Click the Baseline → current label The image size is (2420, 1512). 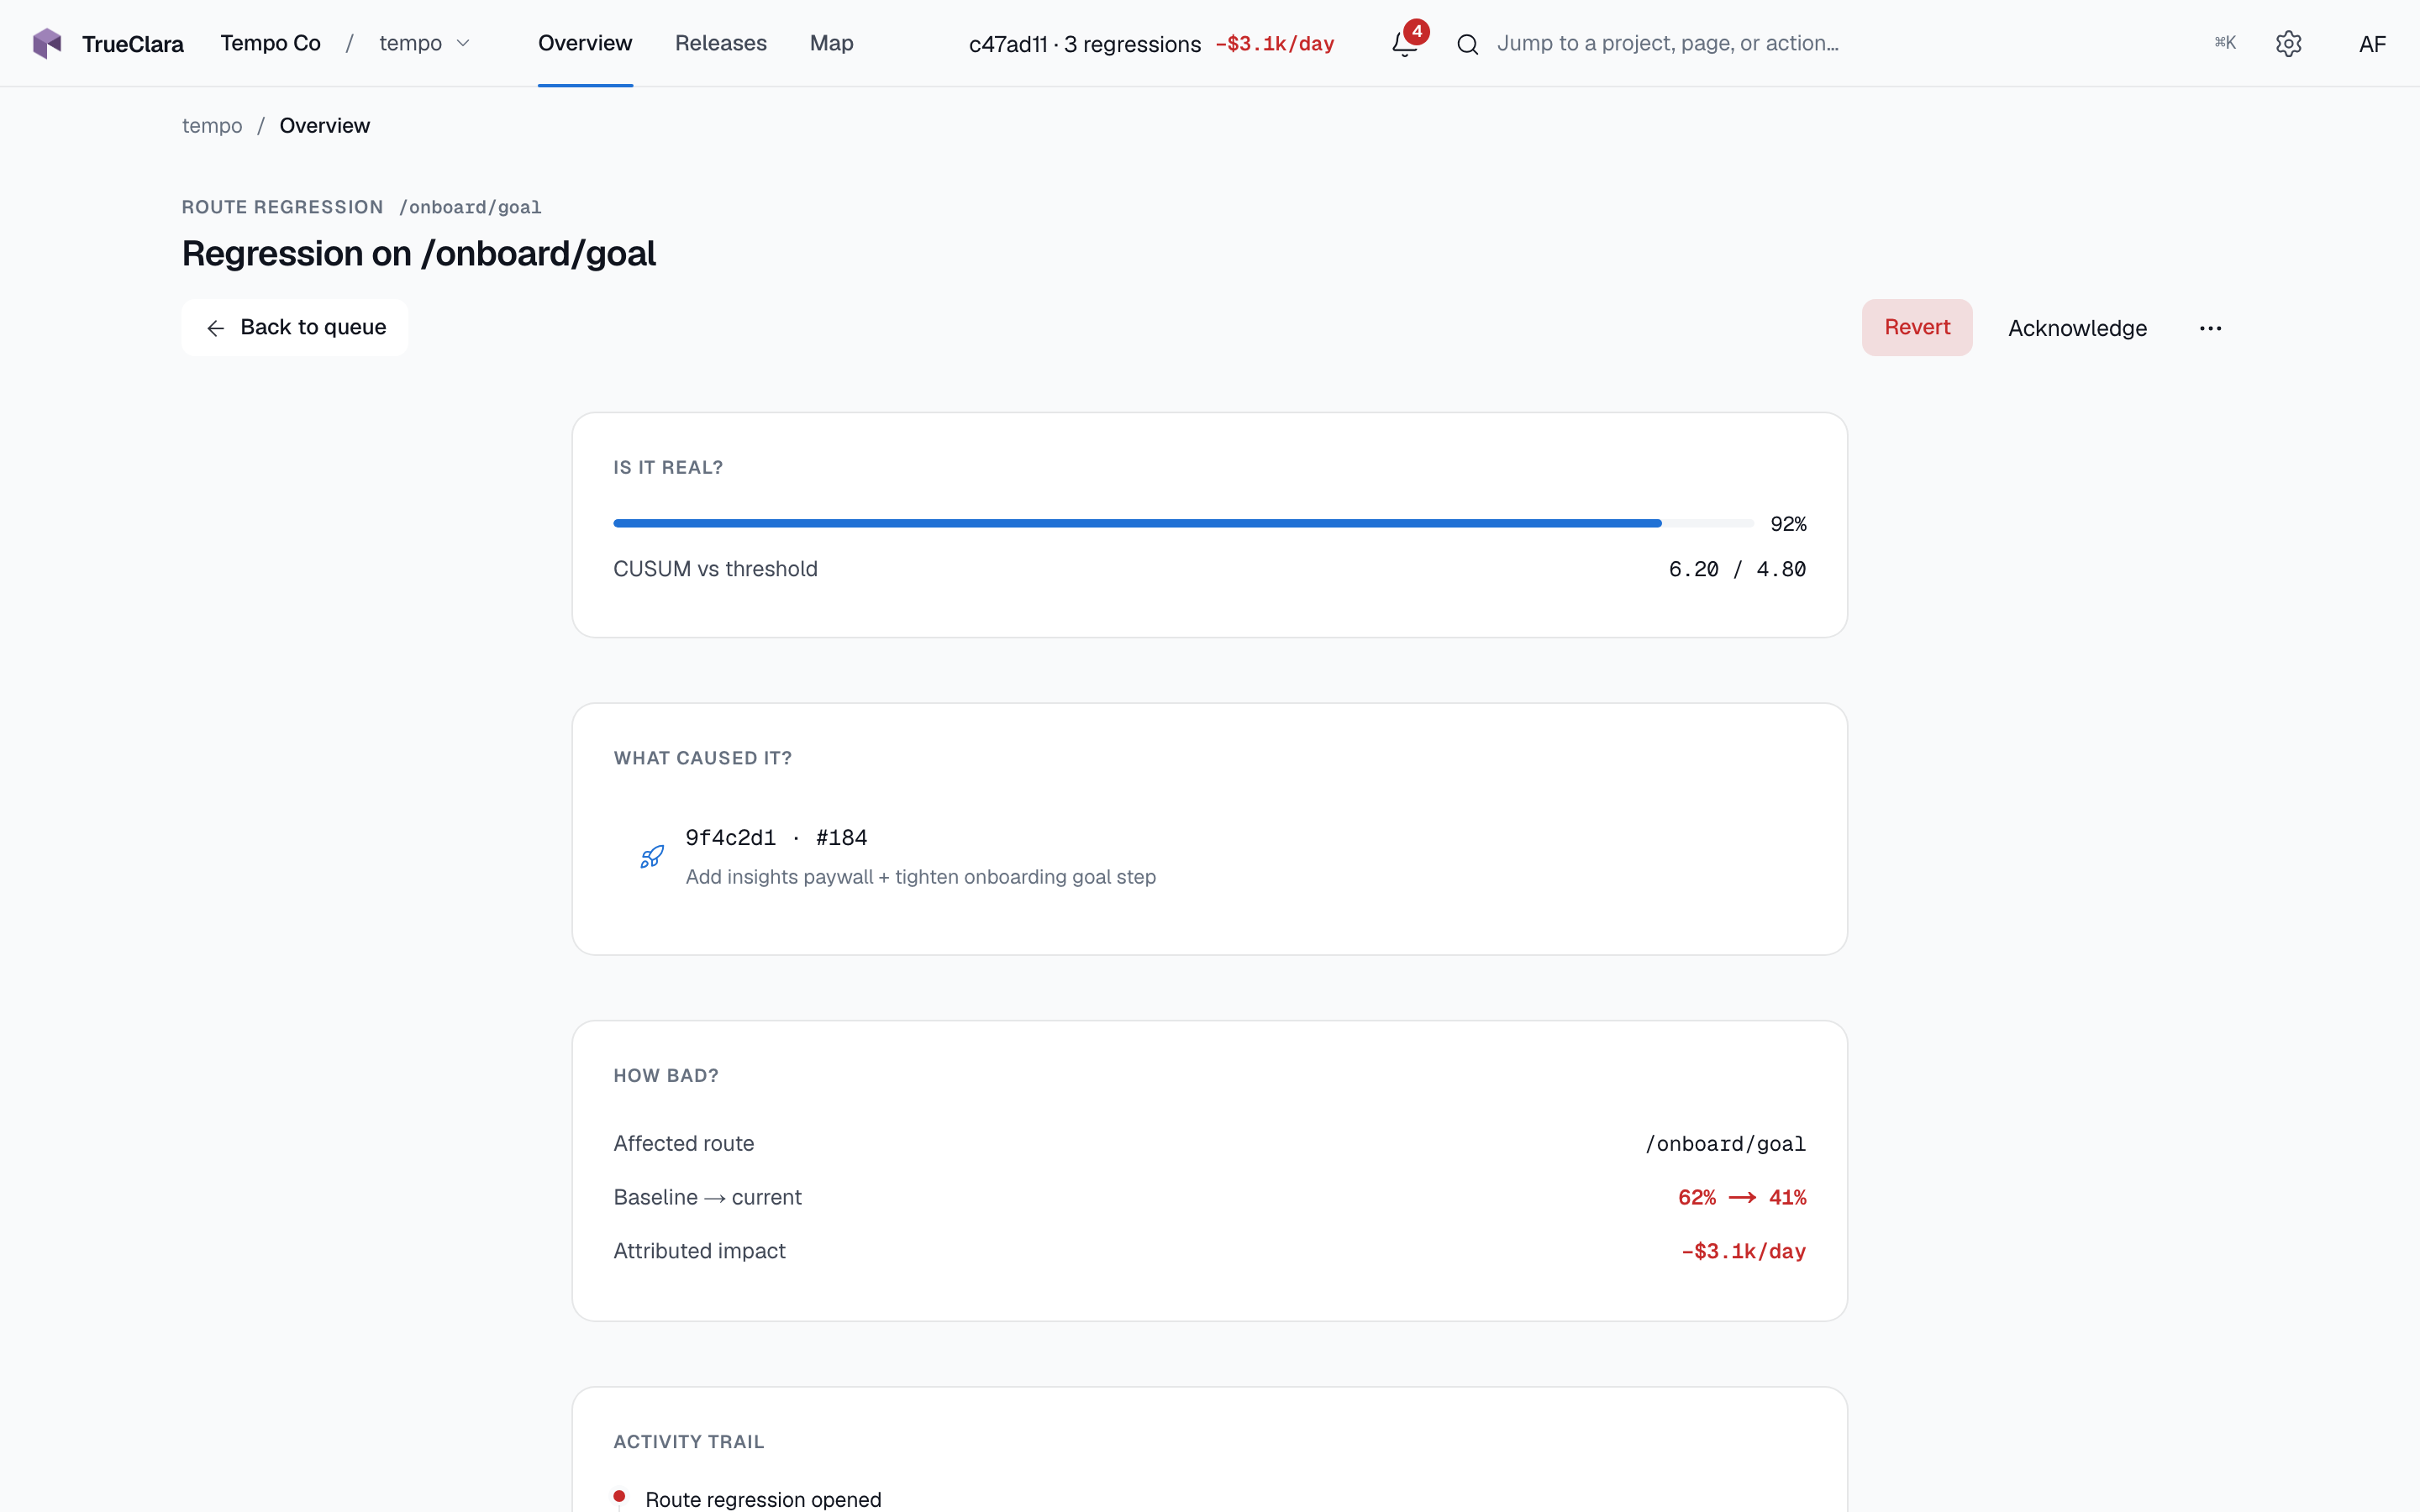pyautogui.click(x=708, y=1197)
